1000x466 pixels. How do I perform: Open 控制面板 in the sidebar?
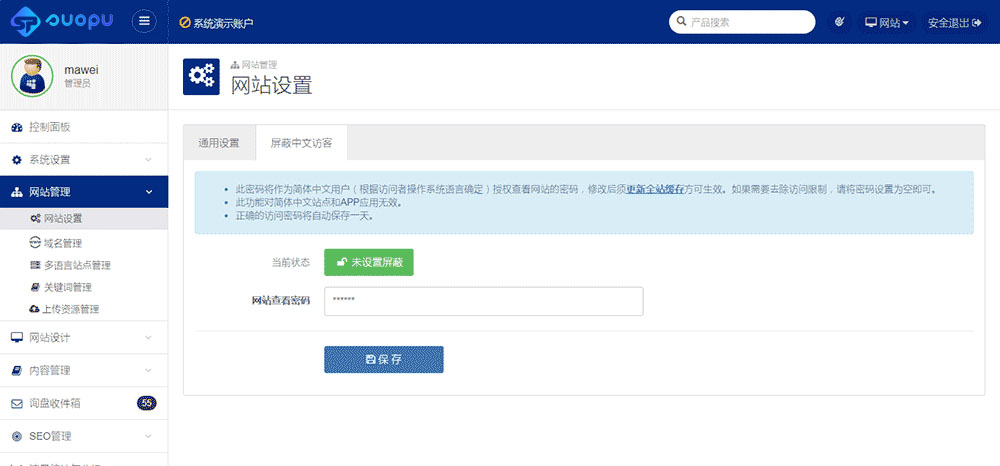(84, 127)
